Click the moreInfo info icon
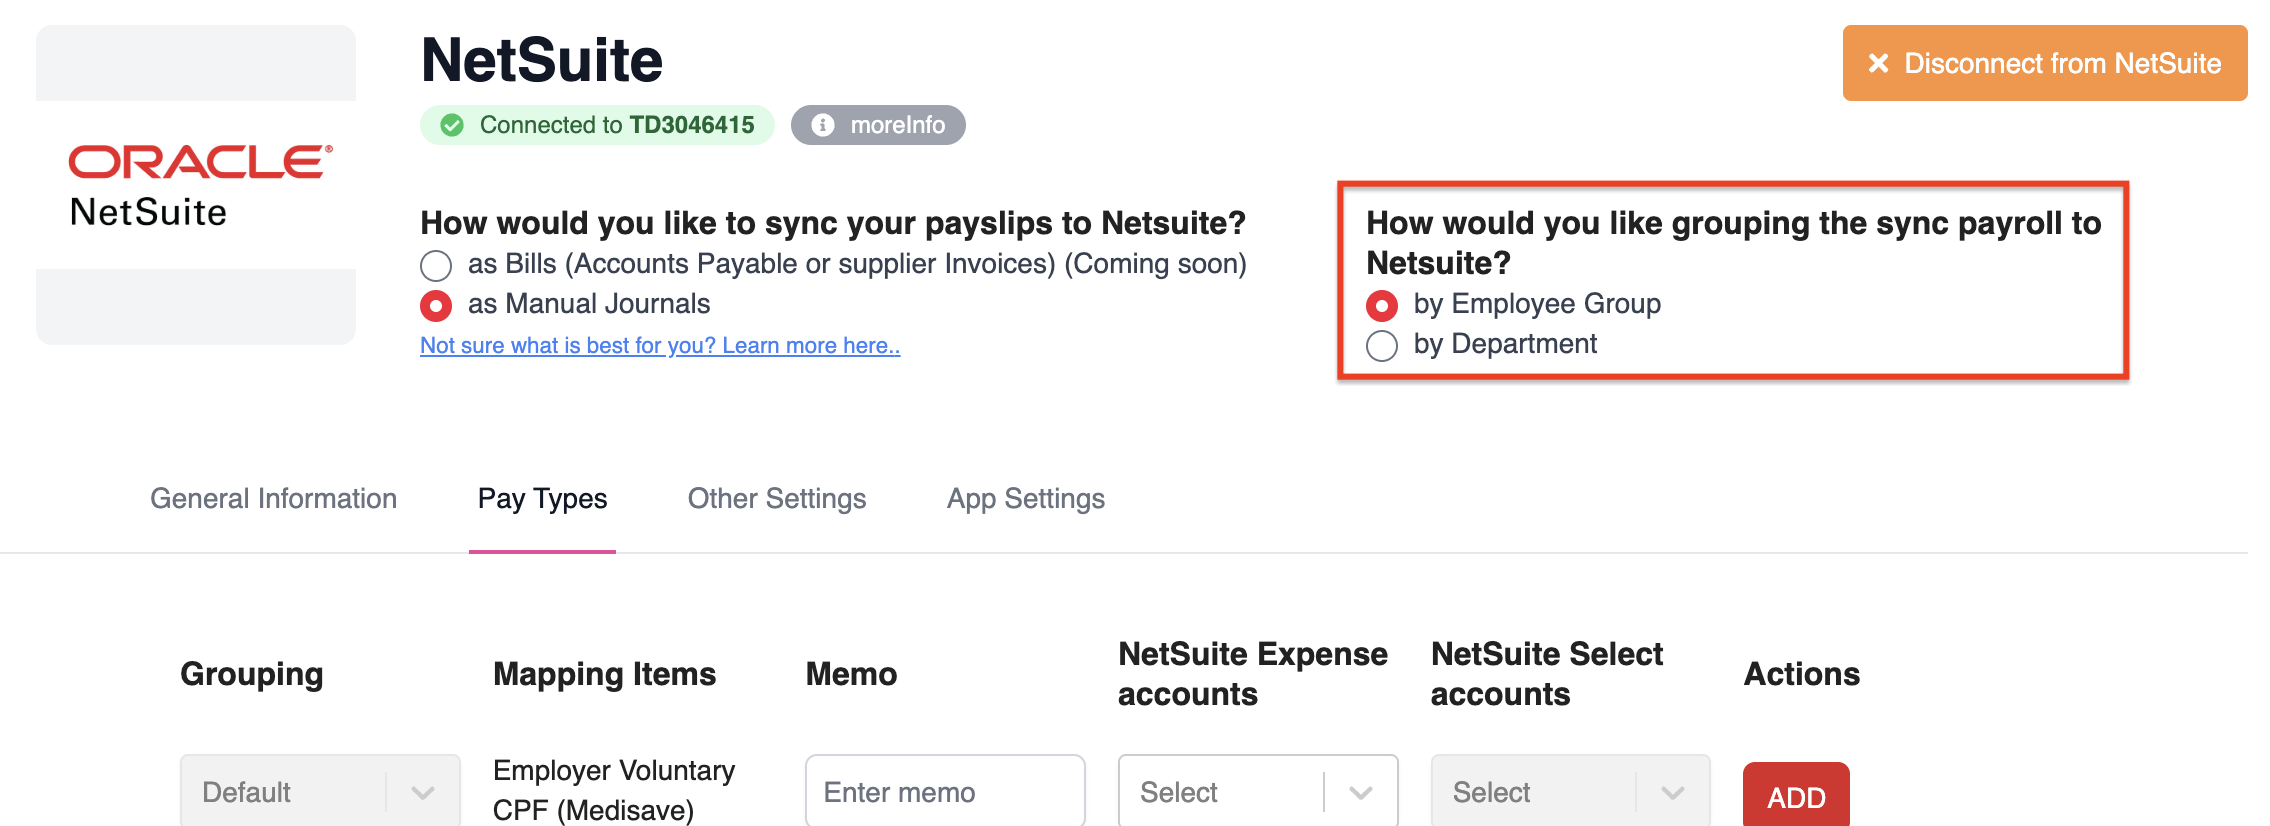 (822, 125)
